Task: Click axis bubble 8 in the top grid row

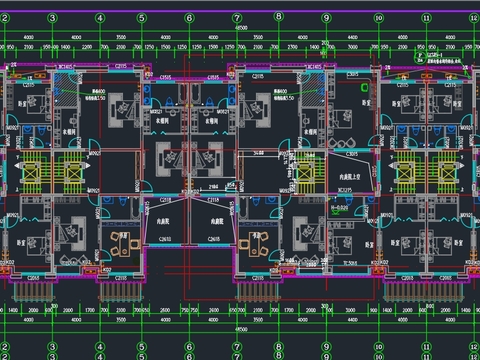Action: tap(279, 16)
